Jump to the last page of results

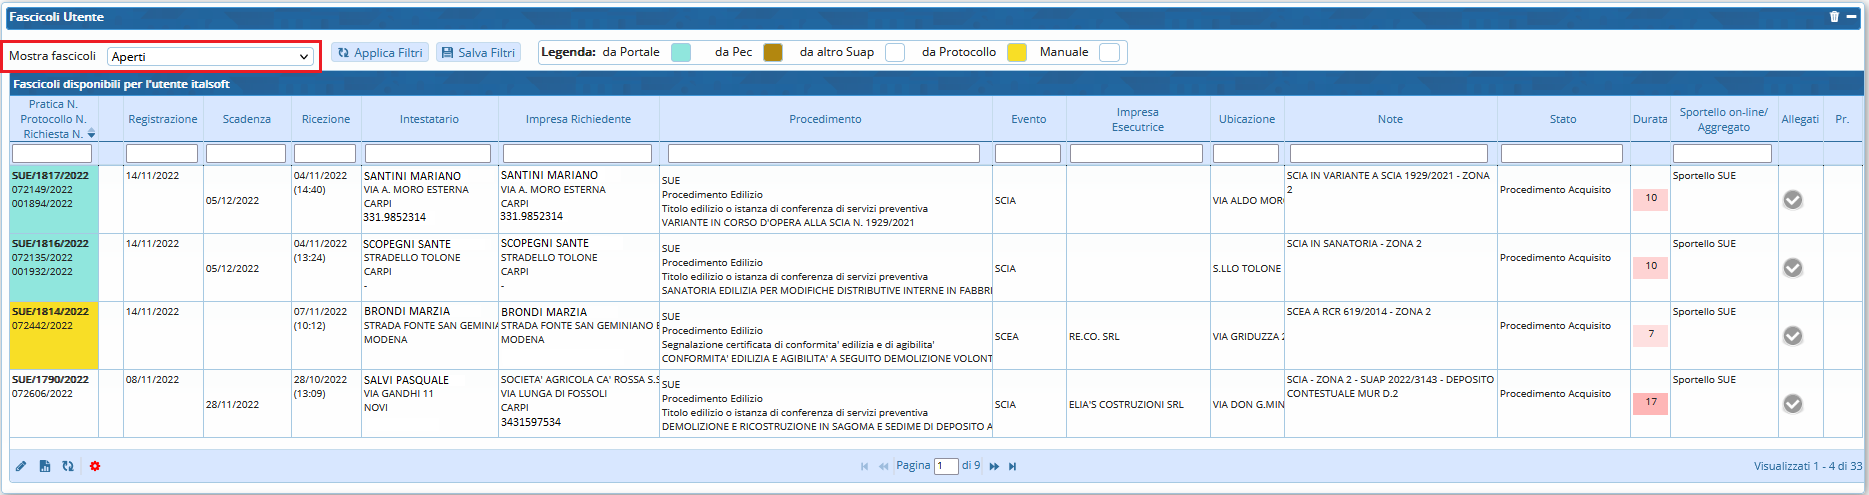tap(1013, 466)
